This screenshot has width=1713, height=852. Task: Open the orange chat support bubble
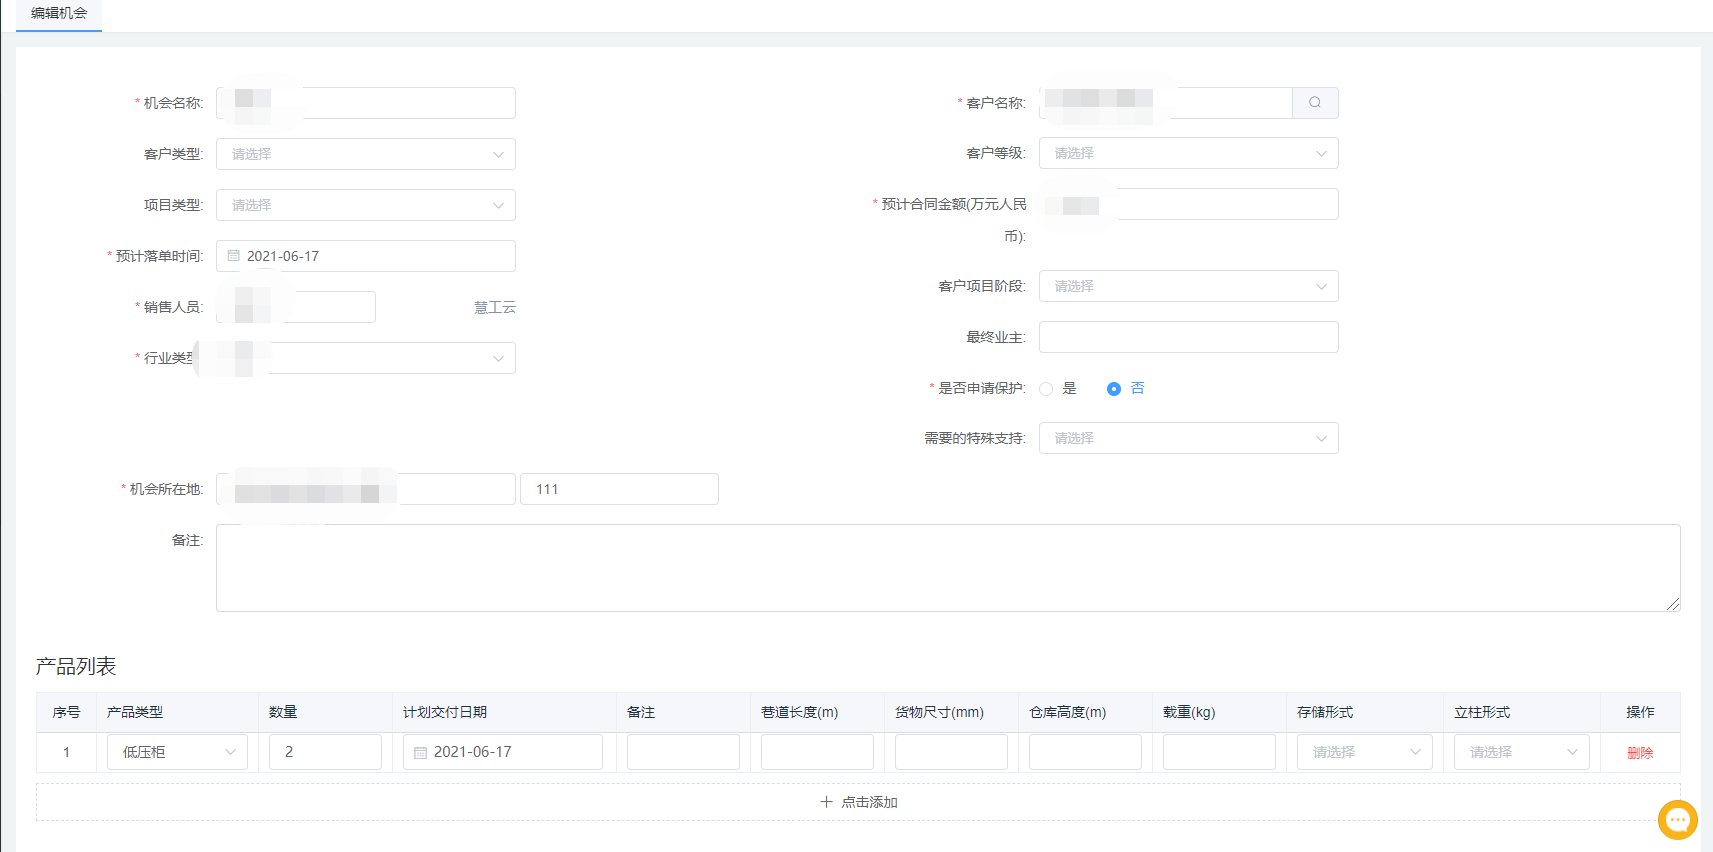click(1677, 820)
